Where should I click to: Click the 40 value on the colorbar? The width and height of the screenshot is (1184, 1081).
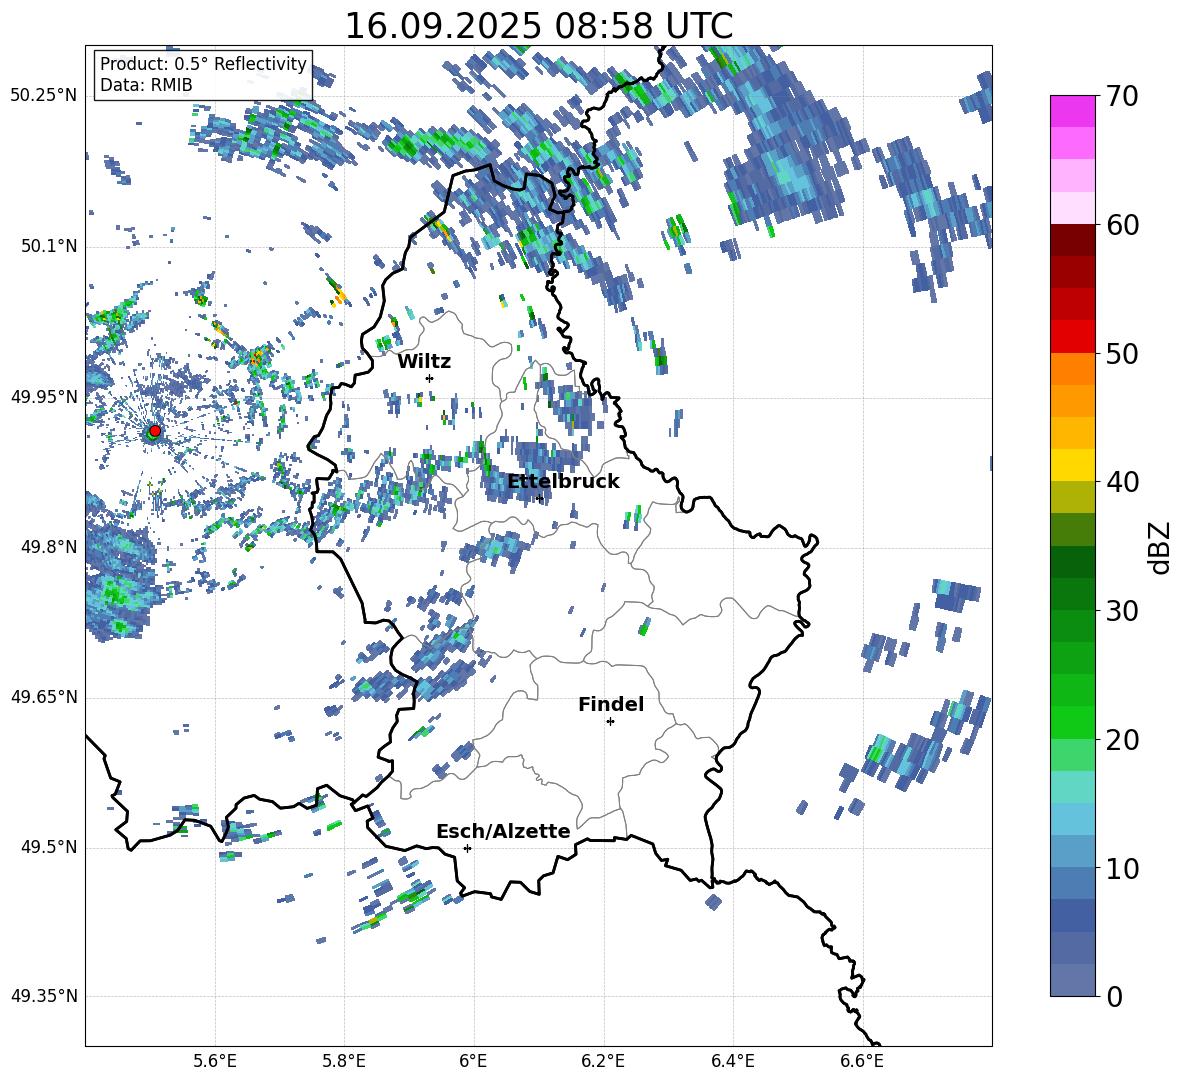pos(1122,482)
